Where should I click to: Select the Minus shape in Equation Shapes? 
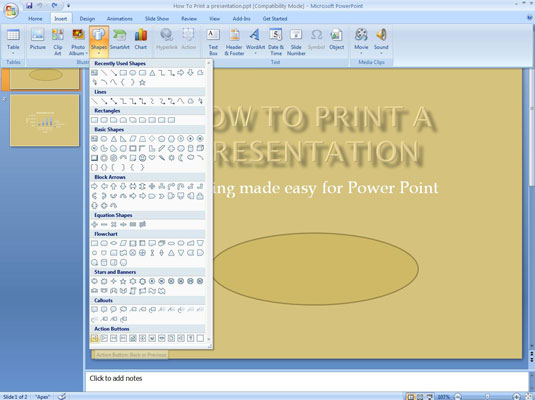104,224
